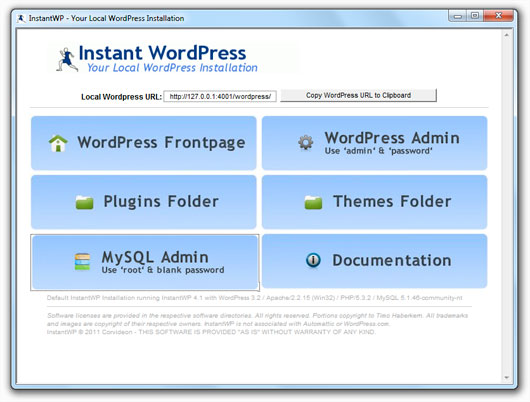
Task: Click the green folder icon beside Themes Folder
Action: (x=313, y=202)
